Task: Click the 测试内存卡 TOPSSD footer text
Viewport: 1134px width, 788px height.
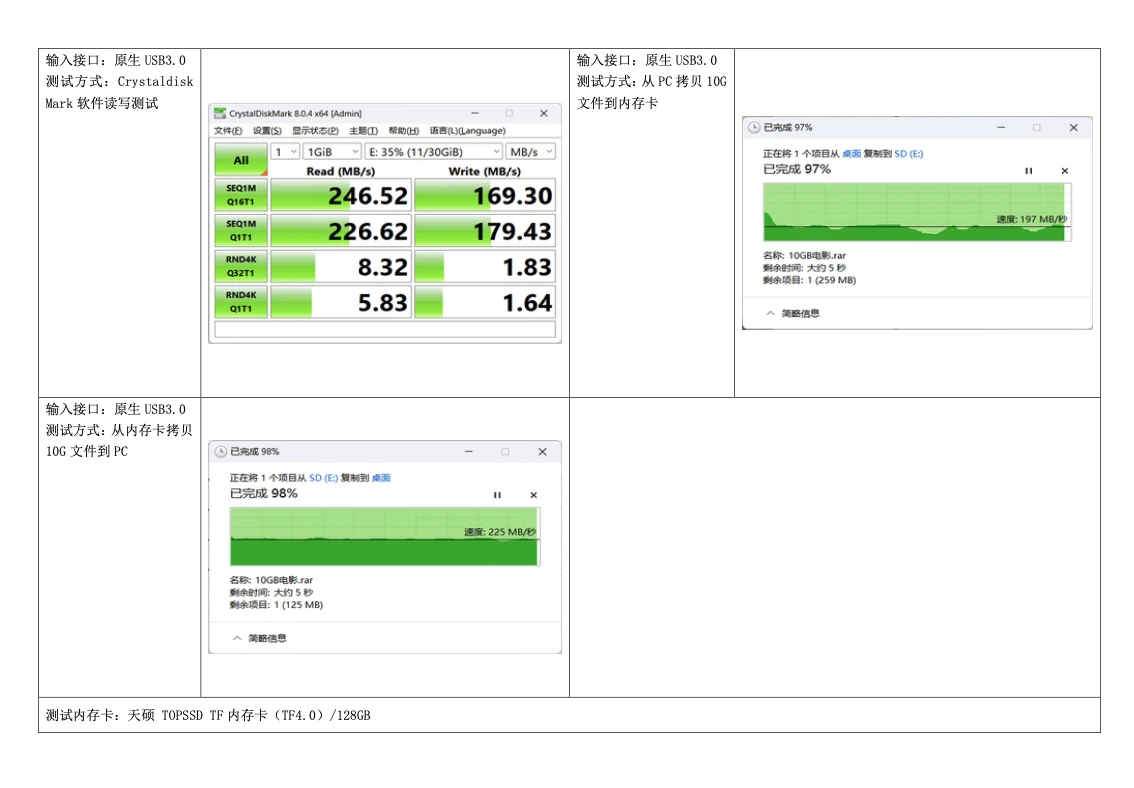Action: coord(208,715)
